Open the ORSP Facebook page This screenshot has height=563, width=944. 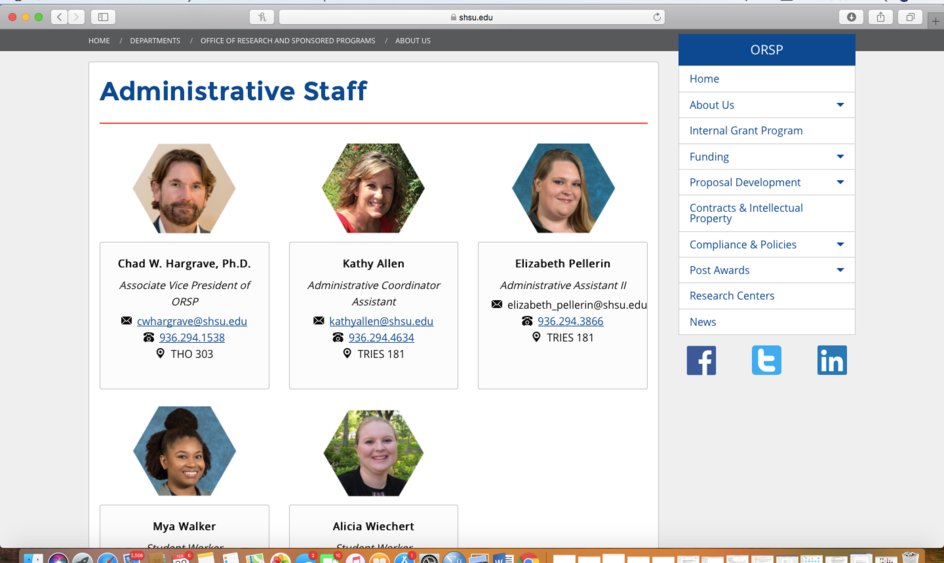[701, 360]
